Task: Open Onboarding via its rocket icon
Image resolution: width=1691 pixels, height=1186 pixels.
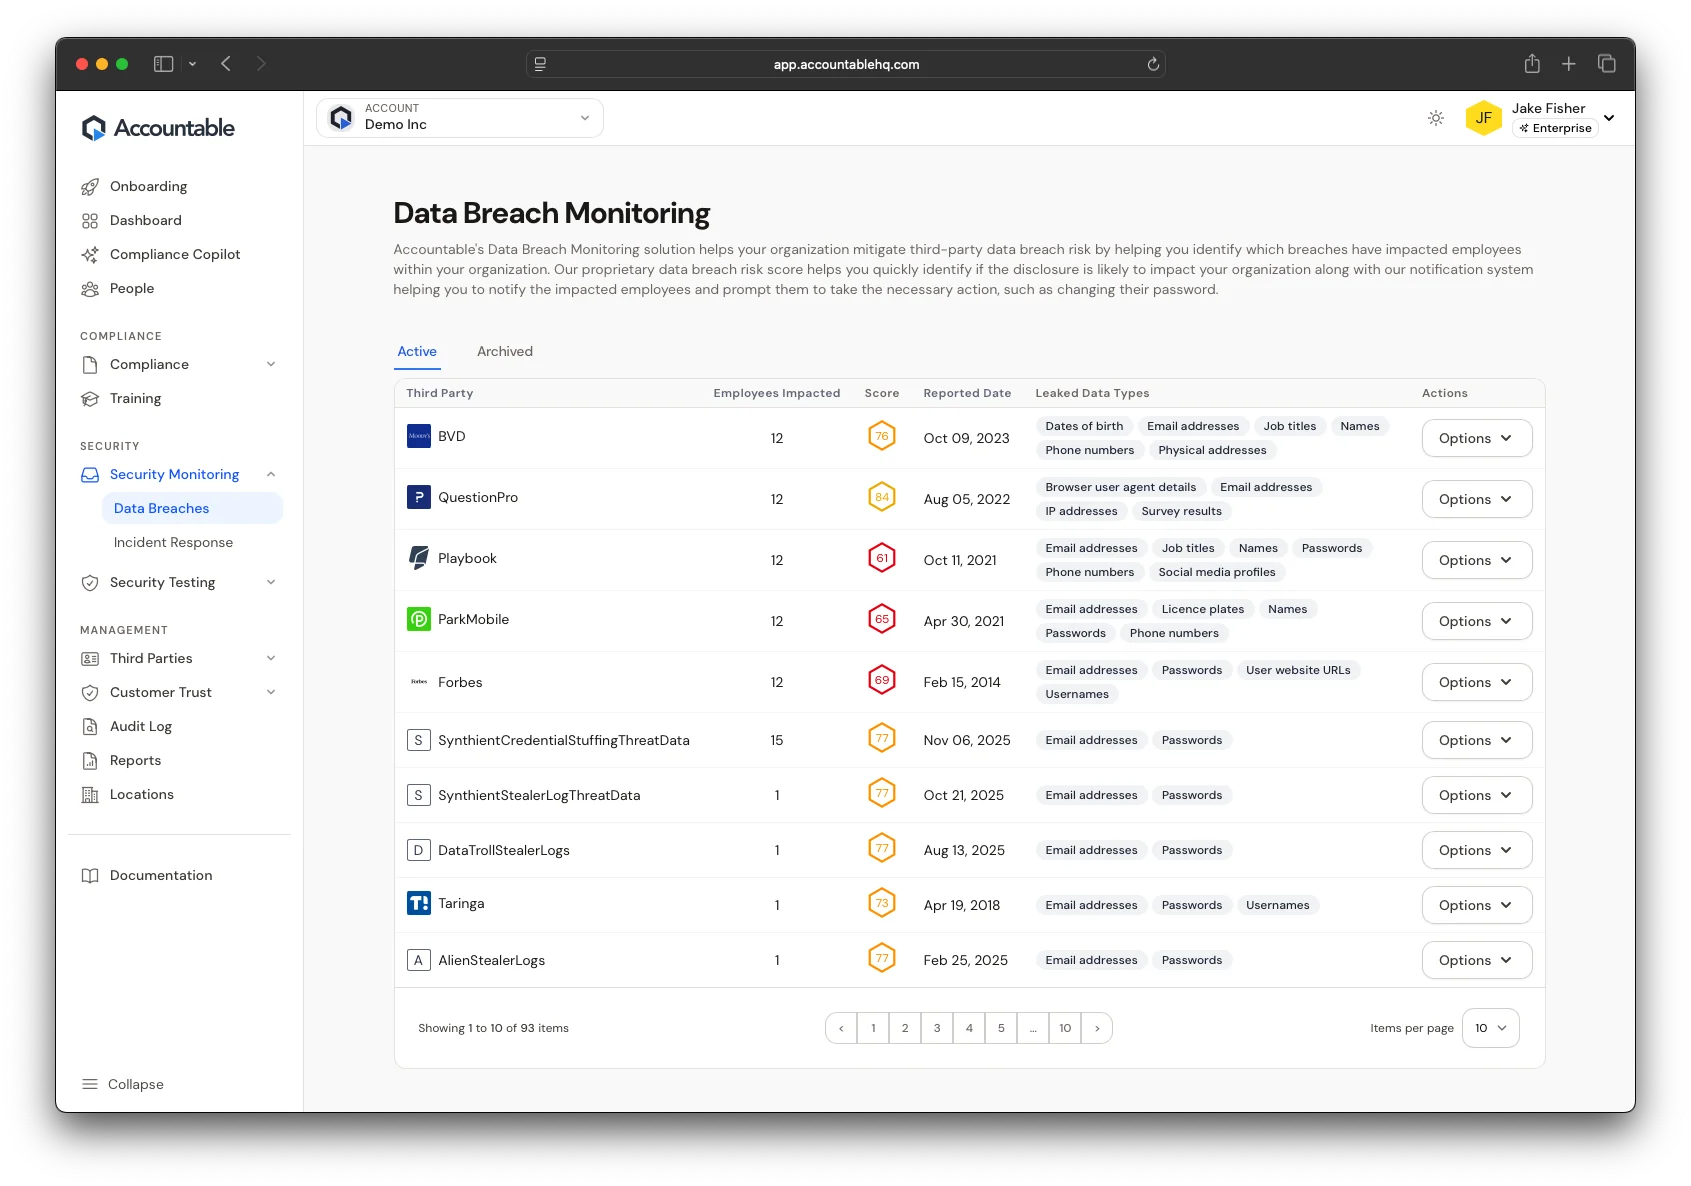Action: point(90,187)
